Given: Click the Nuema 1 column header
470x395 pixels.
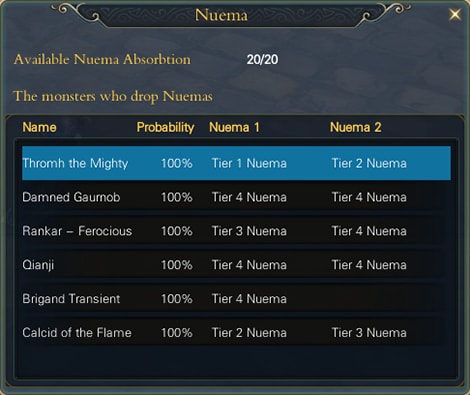Looking at the screenshot, I should point(234,127).
